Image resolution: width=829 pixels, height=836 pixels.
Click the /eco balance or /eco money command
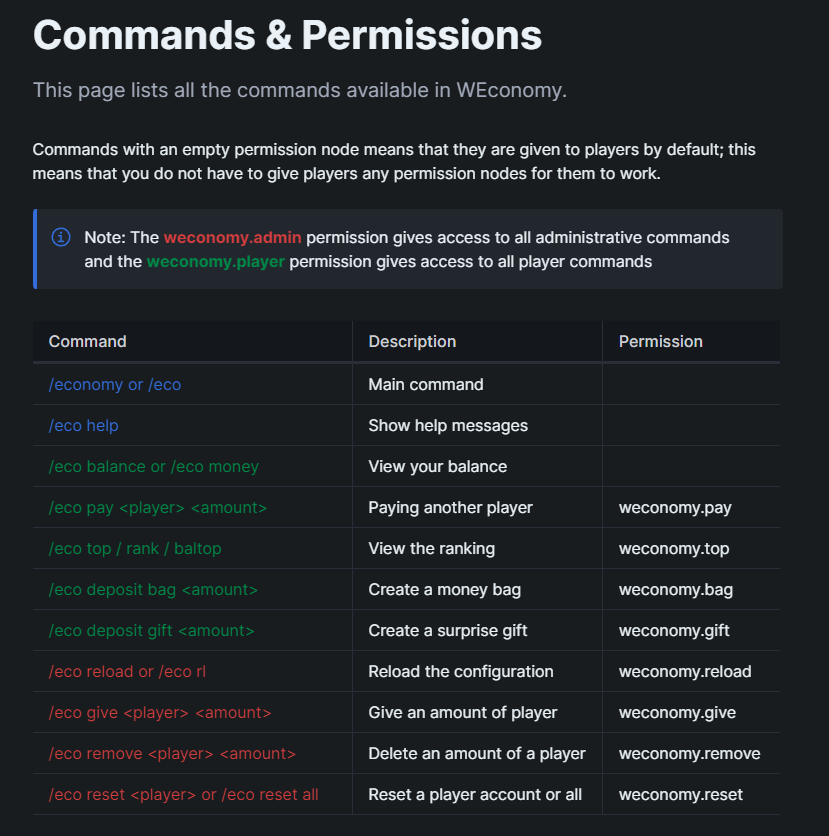[154, 467]
